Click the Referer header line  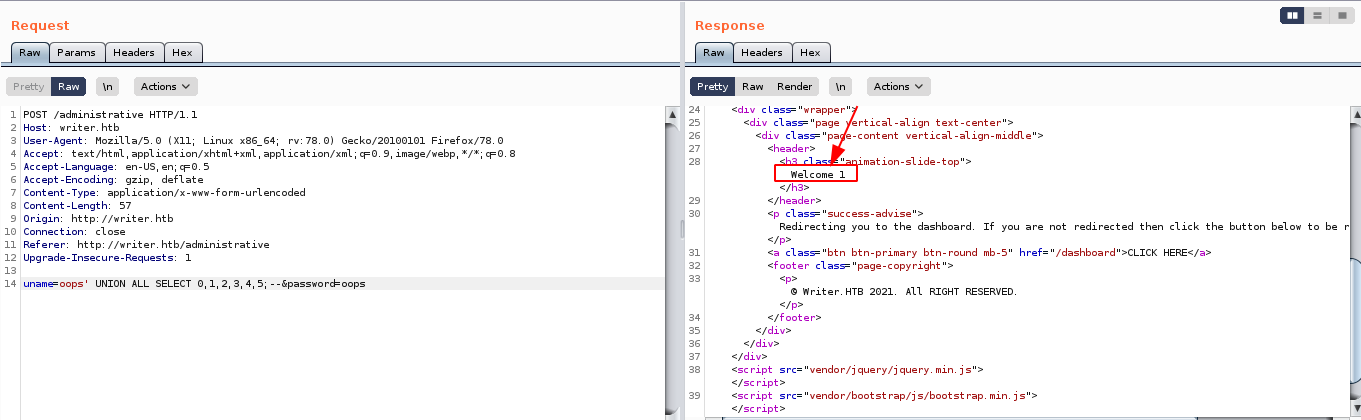146,244
